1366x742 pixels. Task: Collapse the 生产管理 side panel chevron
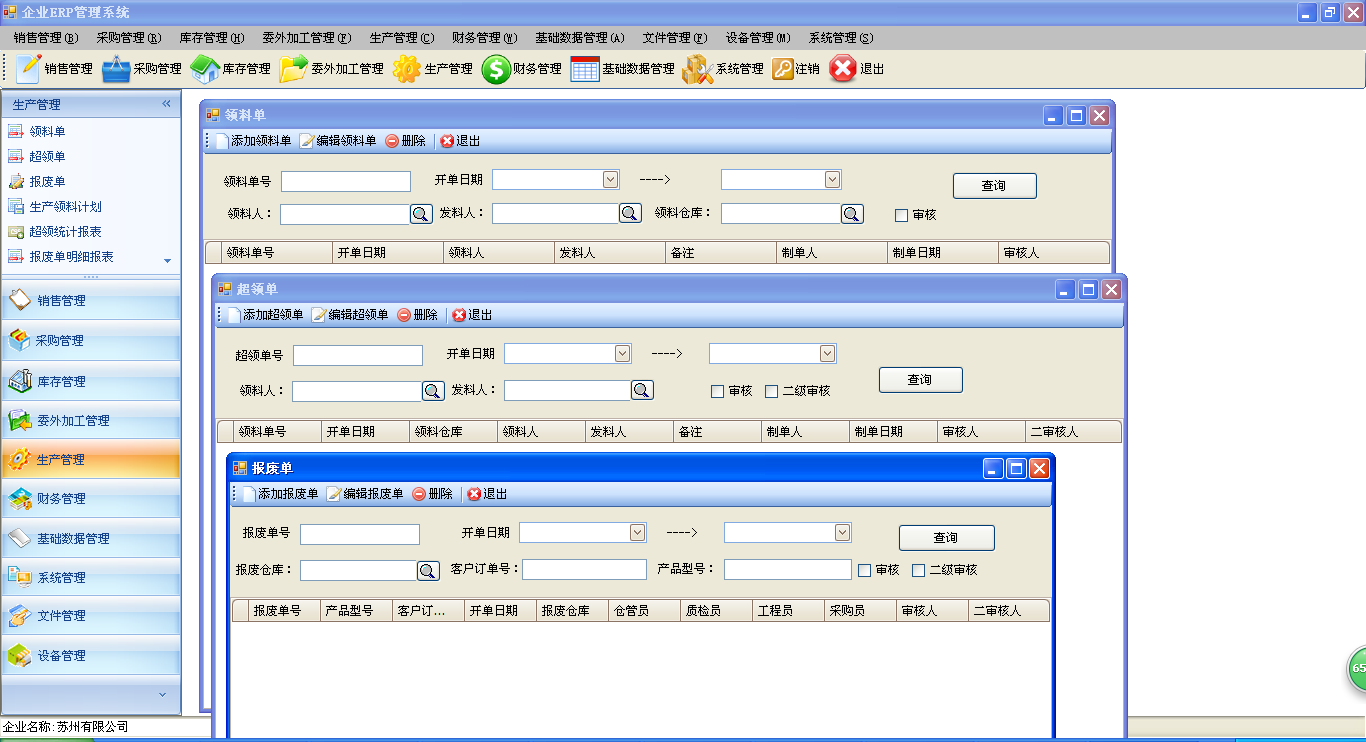point(166,104)
